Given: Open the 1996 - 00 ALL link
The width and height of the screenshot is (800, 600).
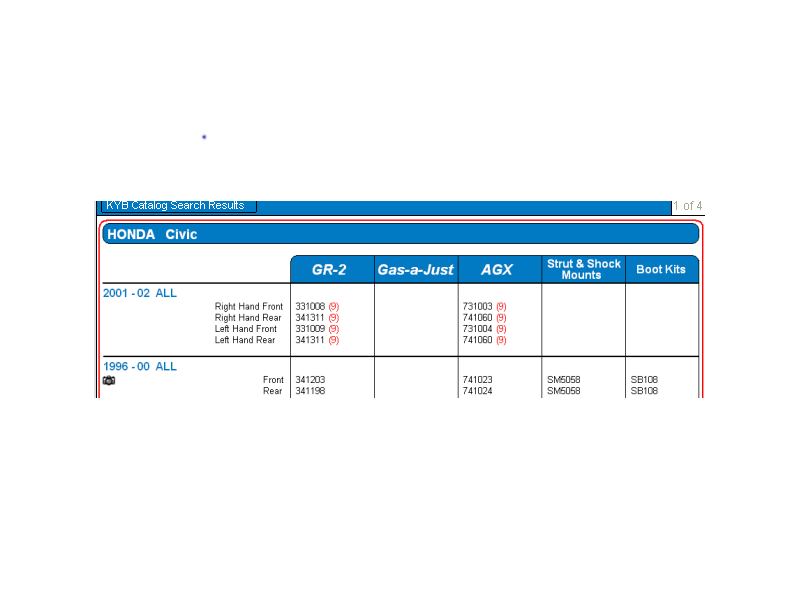Looking at the screenshot, I should point(139,366).
